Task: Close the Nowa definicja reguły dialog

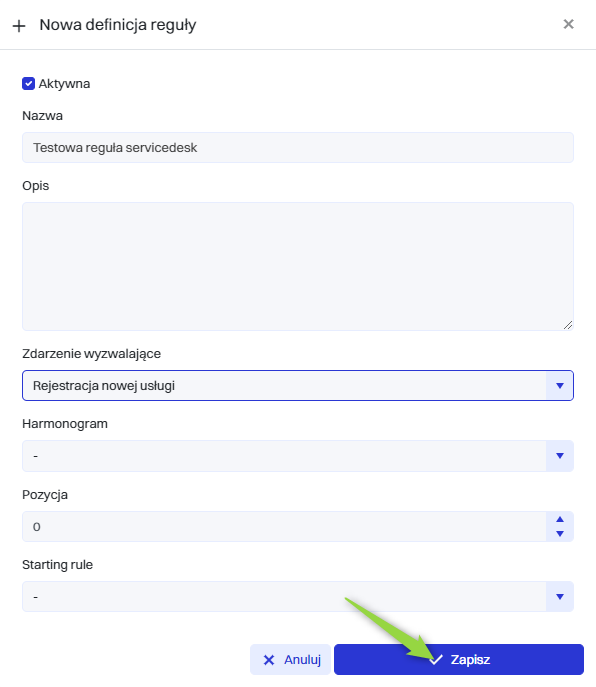Action: (568, 24)
